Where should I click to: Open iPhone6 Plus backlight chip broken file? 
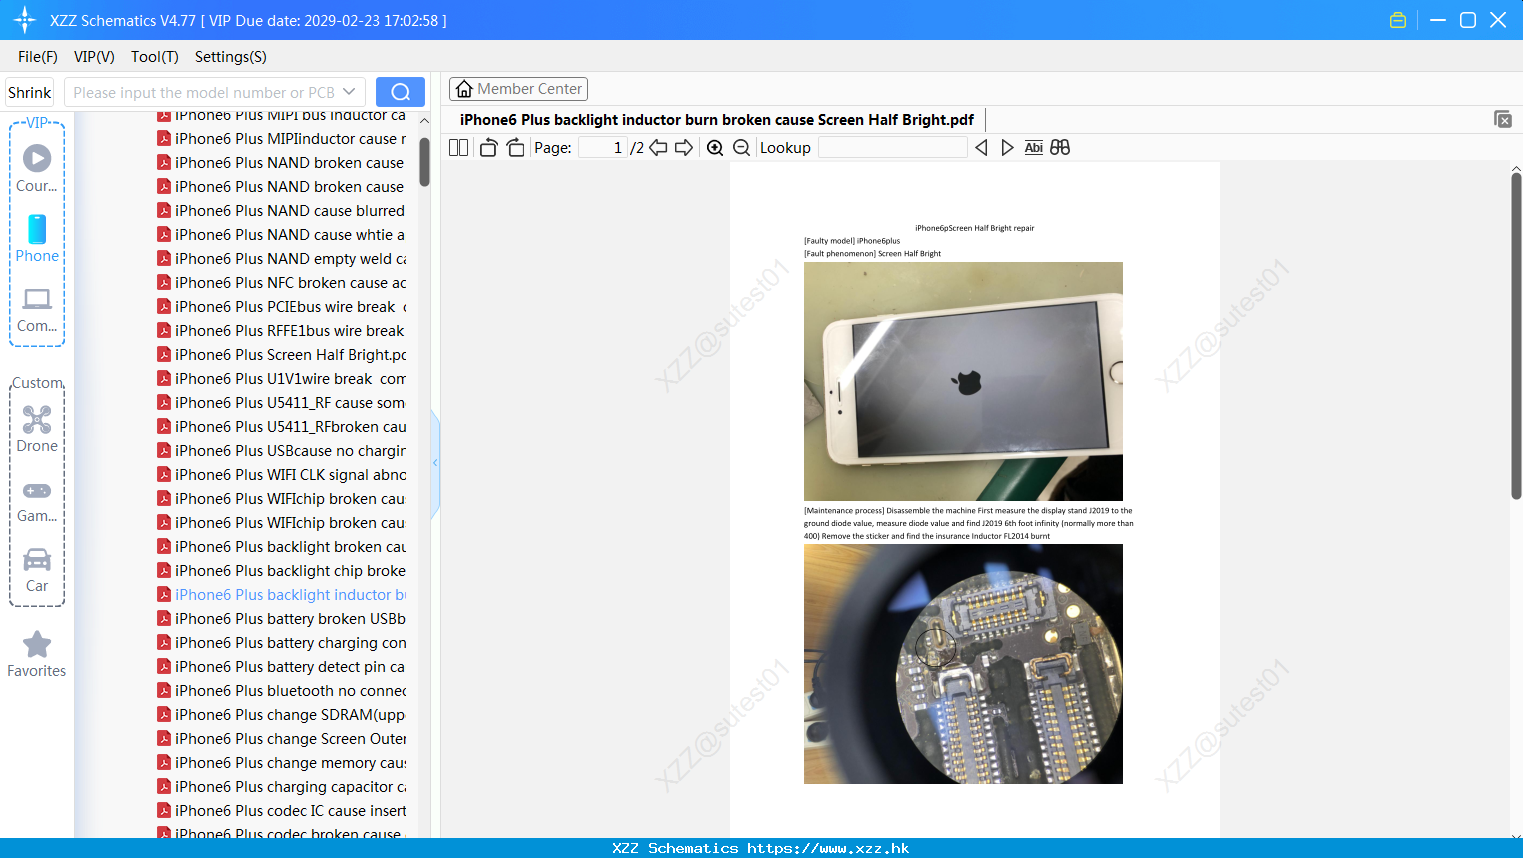pos(282,571)
